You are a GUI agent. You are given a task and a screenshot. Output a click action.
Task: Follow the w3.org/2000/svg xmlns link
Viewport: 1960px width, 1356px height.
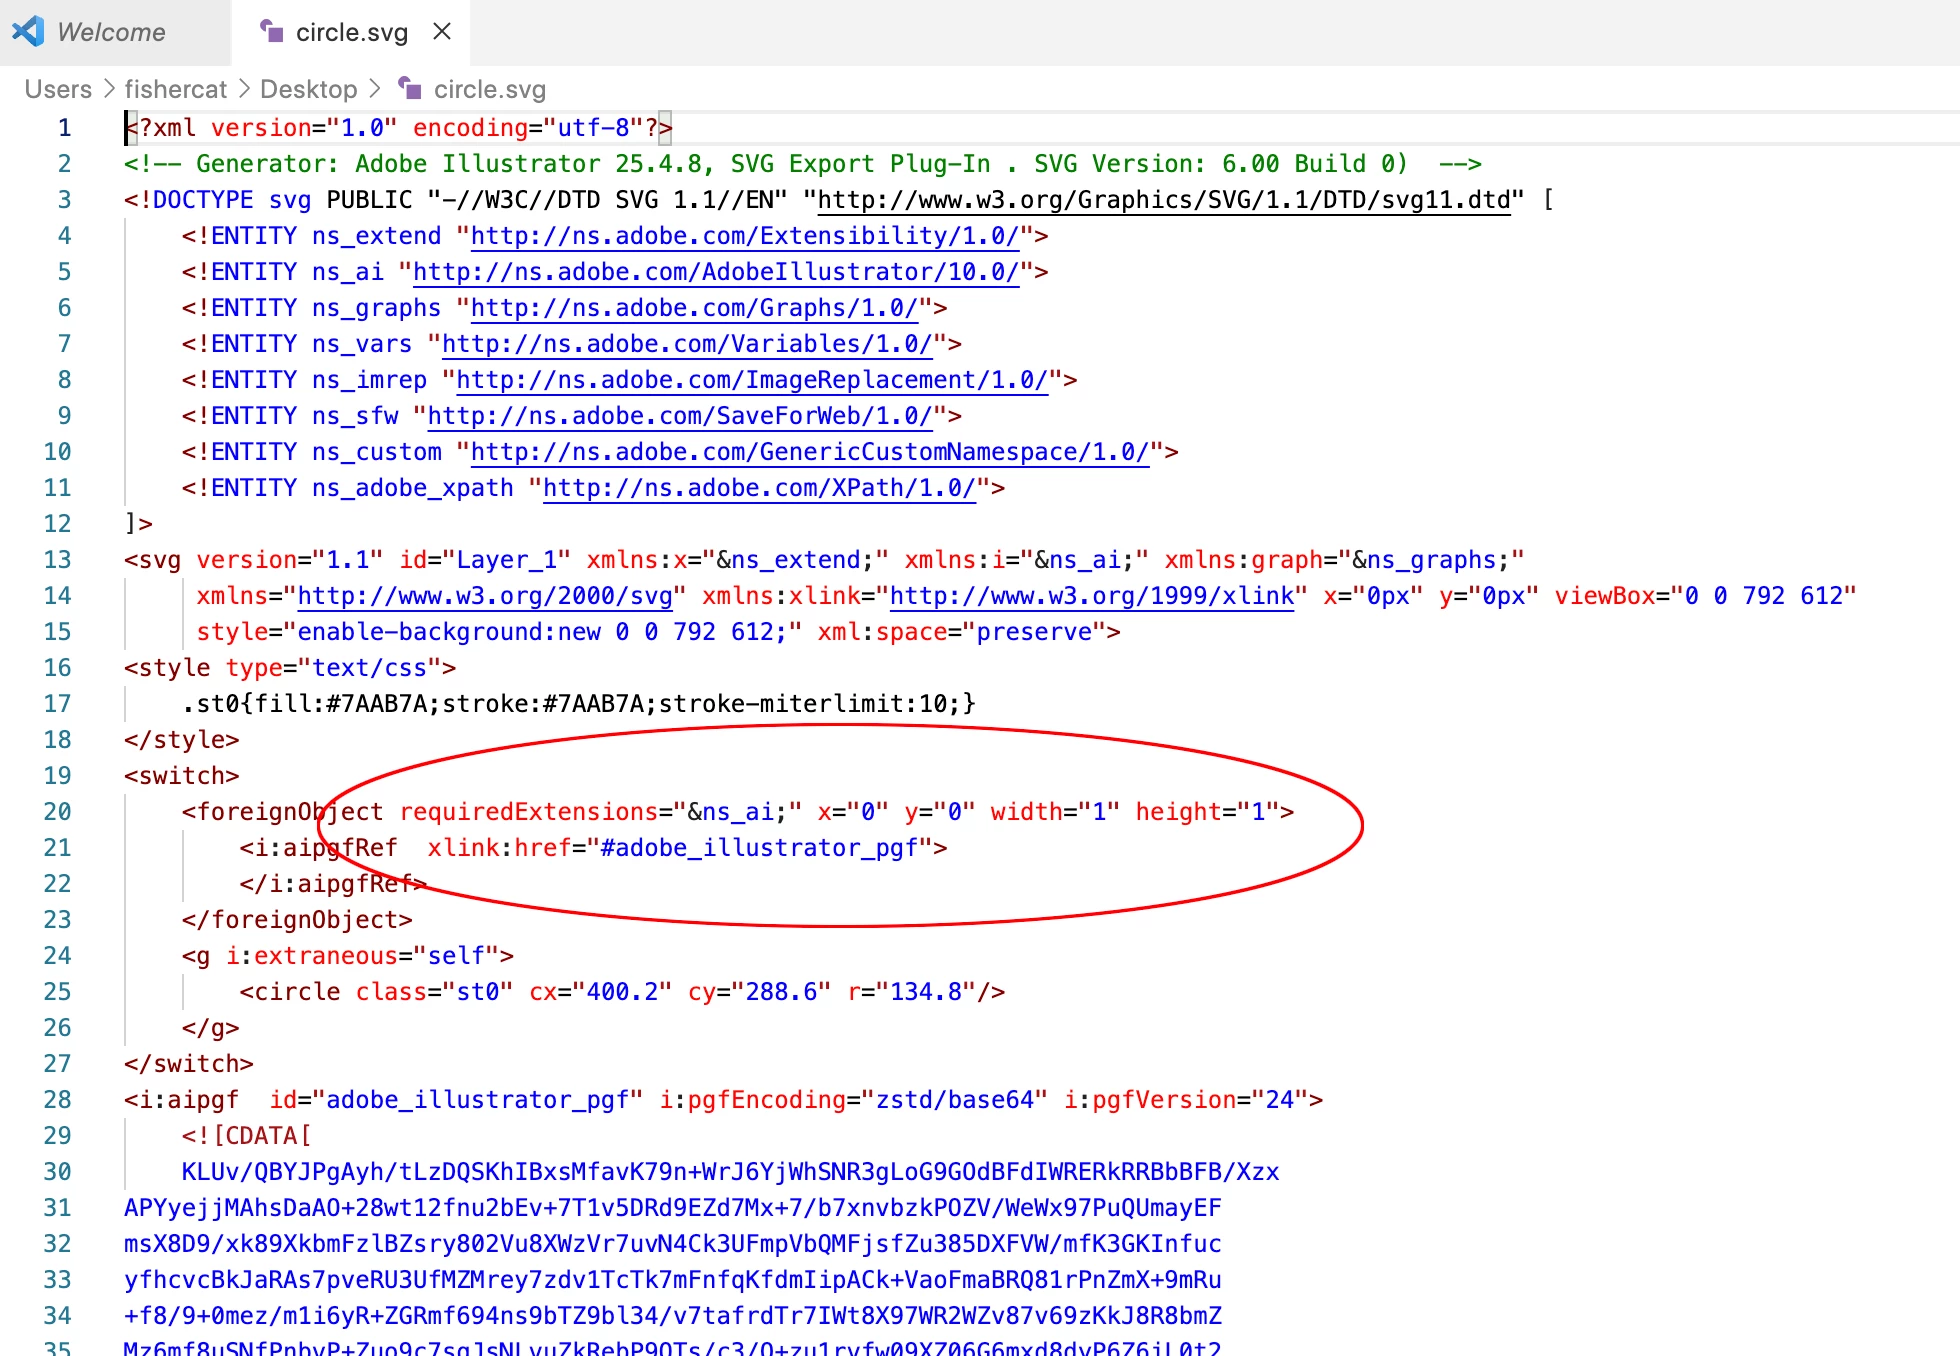tap(485, 596)
